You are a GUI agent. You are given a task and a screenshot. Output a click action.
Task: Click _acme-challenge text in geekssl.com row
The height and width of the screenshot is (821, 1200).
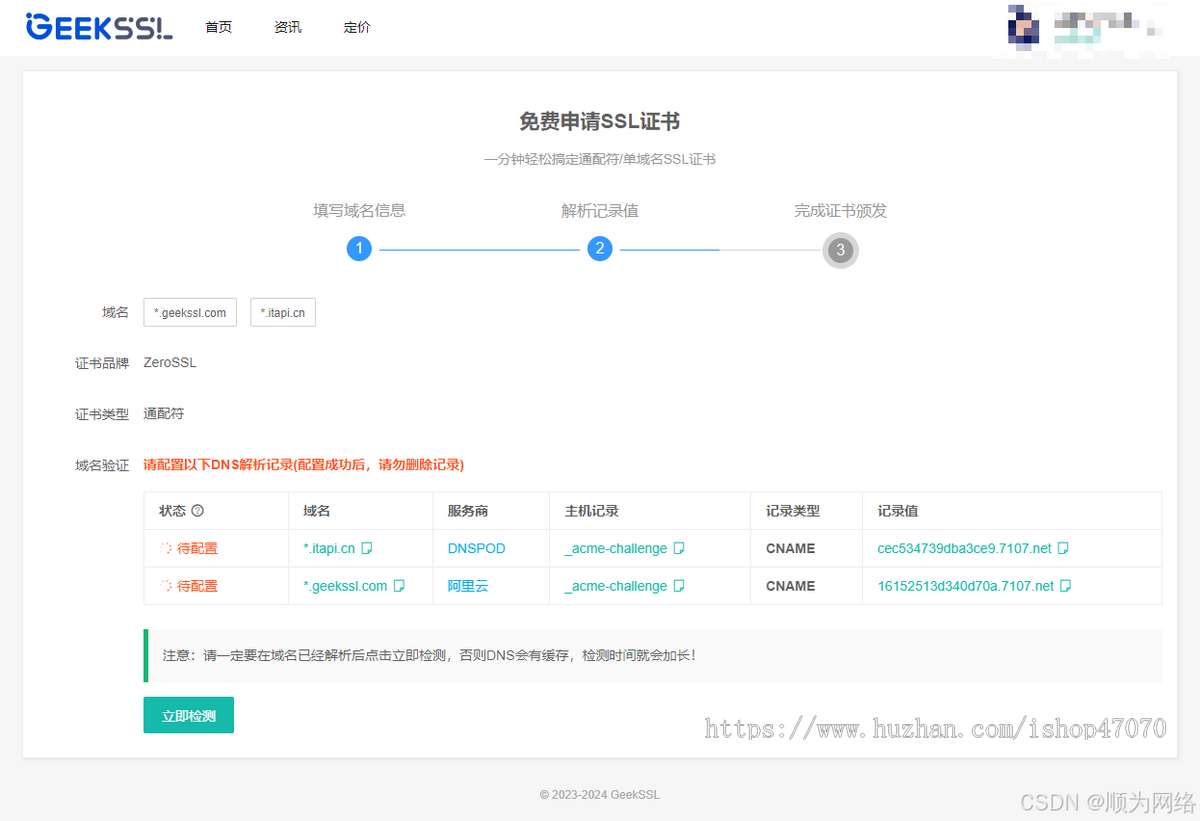(616, 586)
